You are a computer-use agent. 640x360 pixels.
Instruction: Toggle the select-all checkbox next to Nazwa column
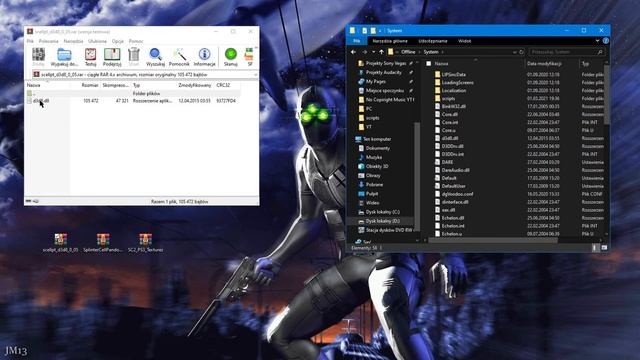coord(429,64)
